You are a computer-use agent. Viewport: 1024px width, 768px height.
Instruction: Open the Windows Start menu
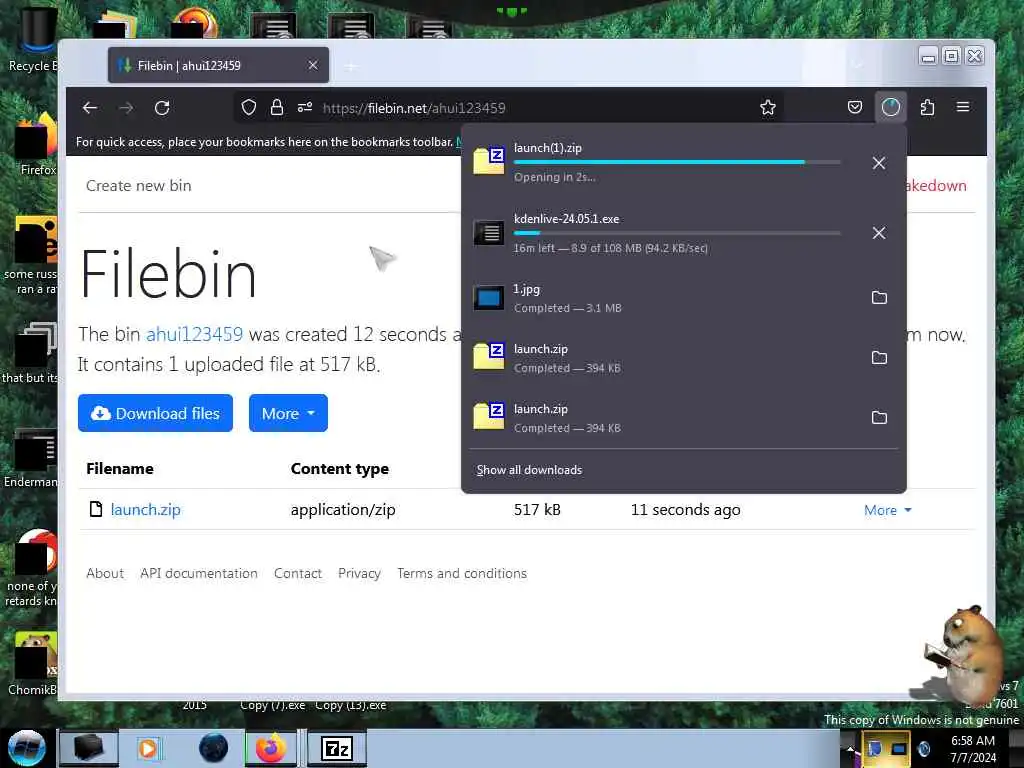(x=26, y=748)
